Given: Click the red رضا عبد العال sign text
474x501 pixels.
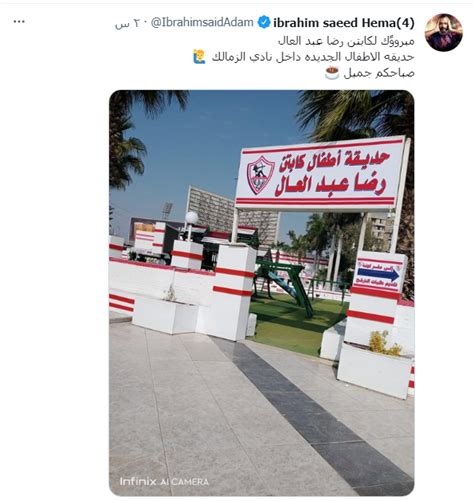Looking at the screenshot, I should click(x=330, y=184).
